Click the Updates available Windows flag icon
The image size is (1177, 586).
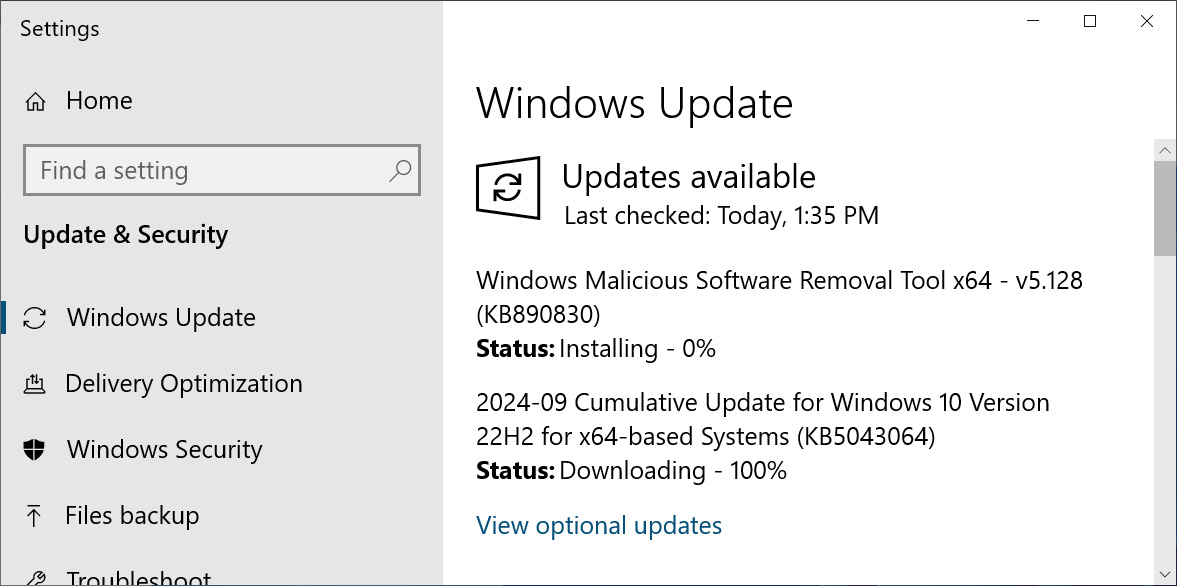(x=508, y=188)
